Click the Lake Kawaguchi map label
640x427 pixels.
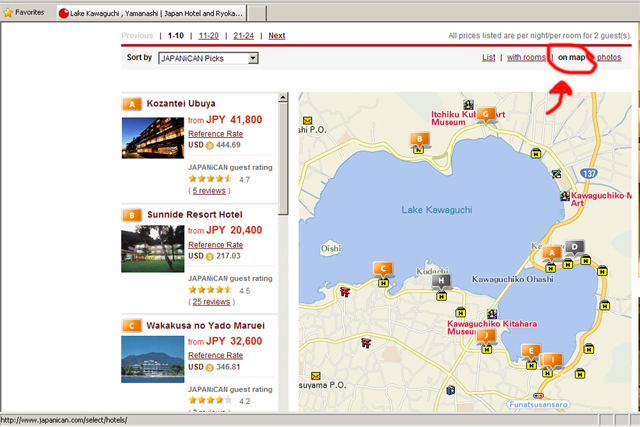(437, 210)
